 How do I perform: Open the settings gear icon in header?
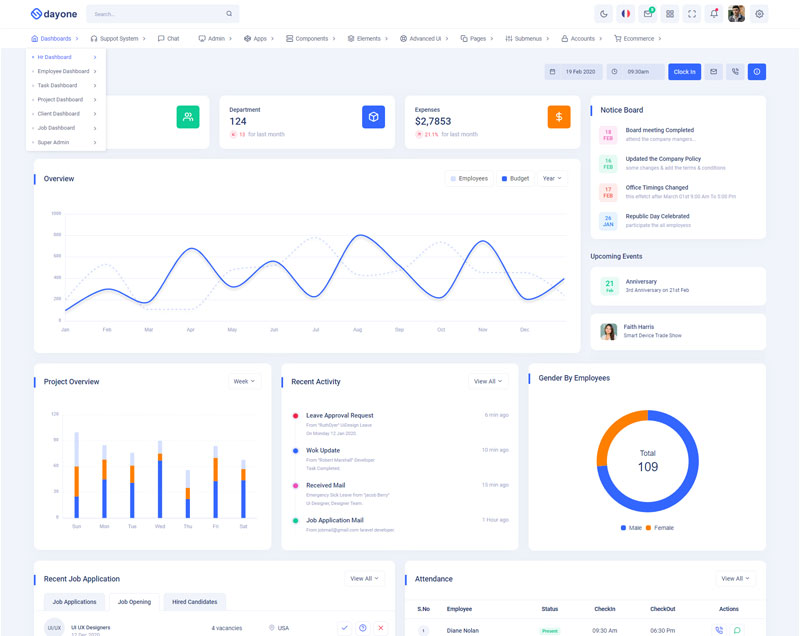click(759, 14)
